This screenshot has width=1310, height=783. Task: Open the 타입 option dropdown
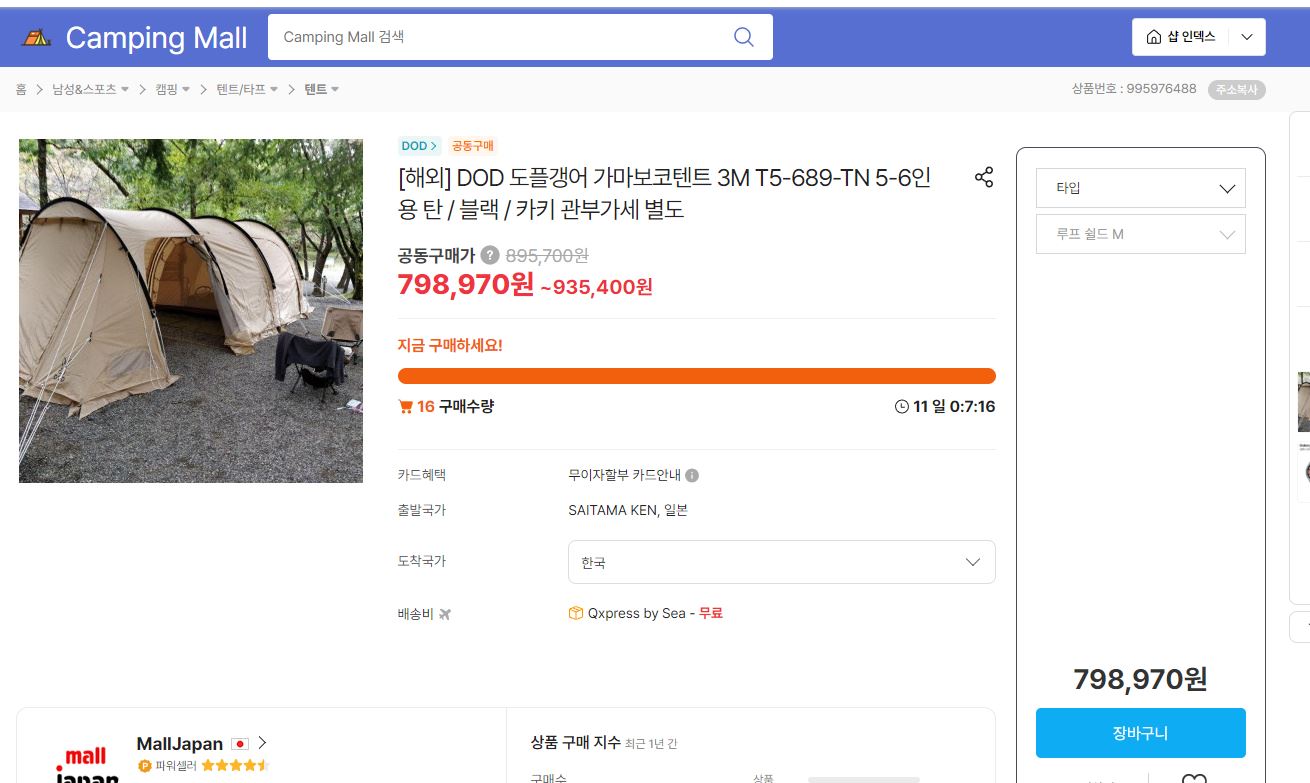[1141, 188]
